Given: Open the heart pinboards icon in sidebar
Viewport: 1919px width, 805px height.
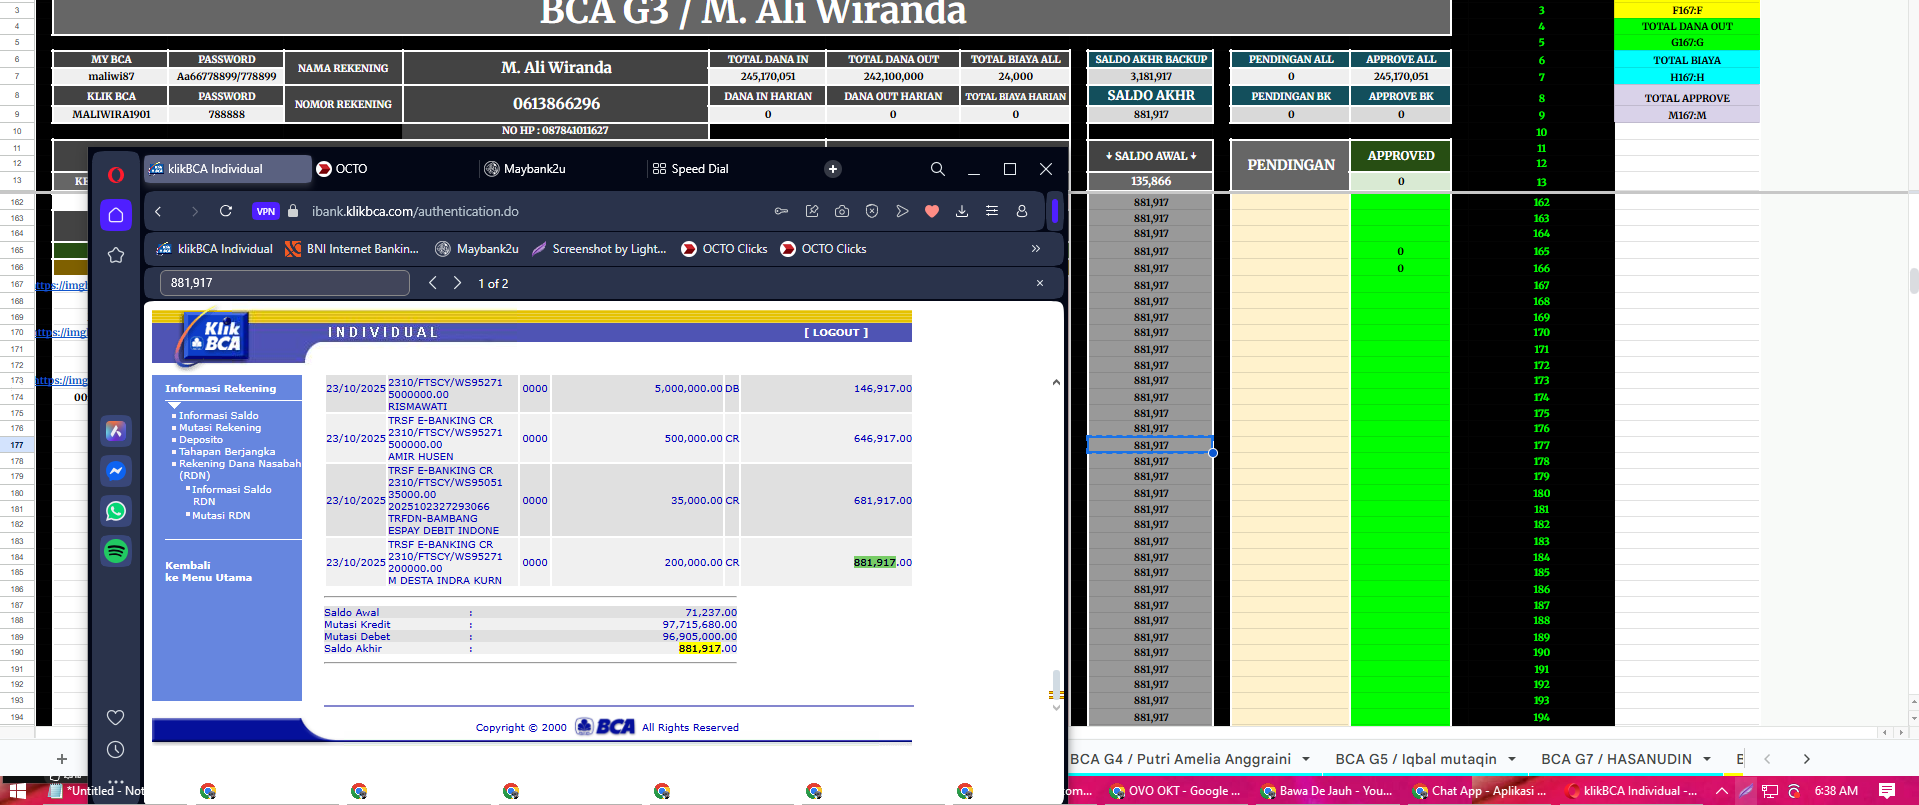Looking at the screenshot, I should click(x=116, y=717).
